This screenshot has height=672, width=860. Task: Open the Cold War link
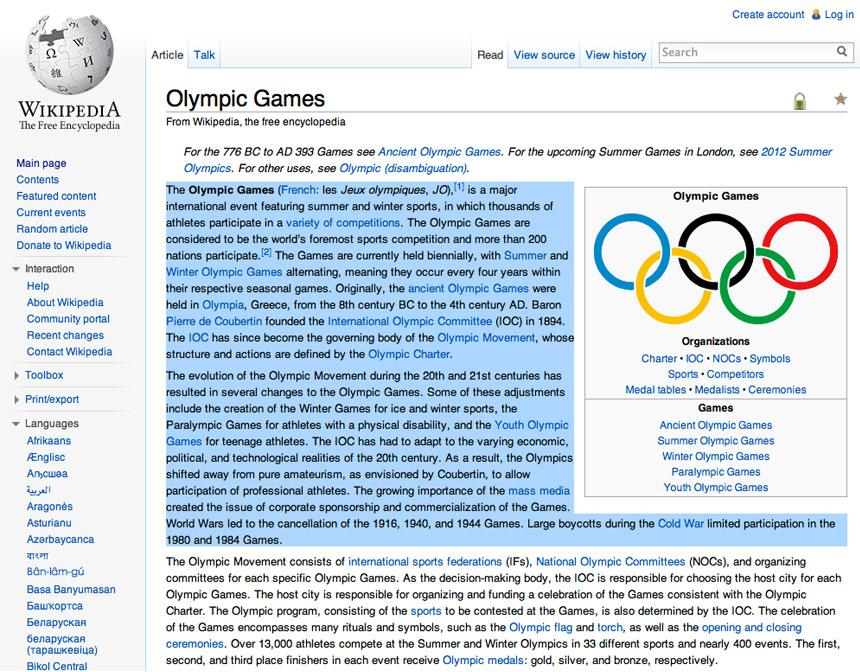pyautogui.click(x=681, y=523)
